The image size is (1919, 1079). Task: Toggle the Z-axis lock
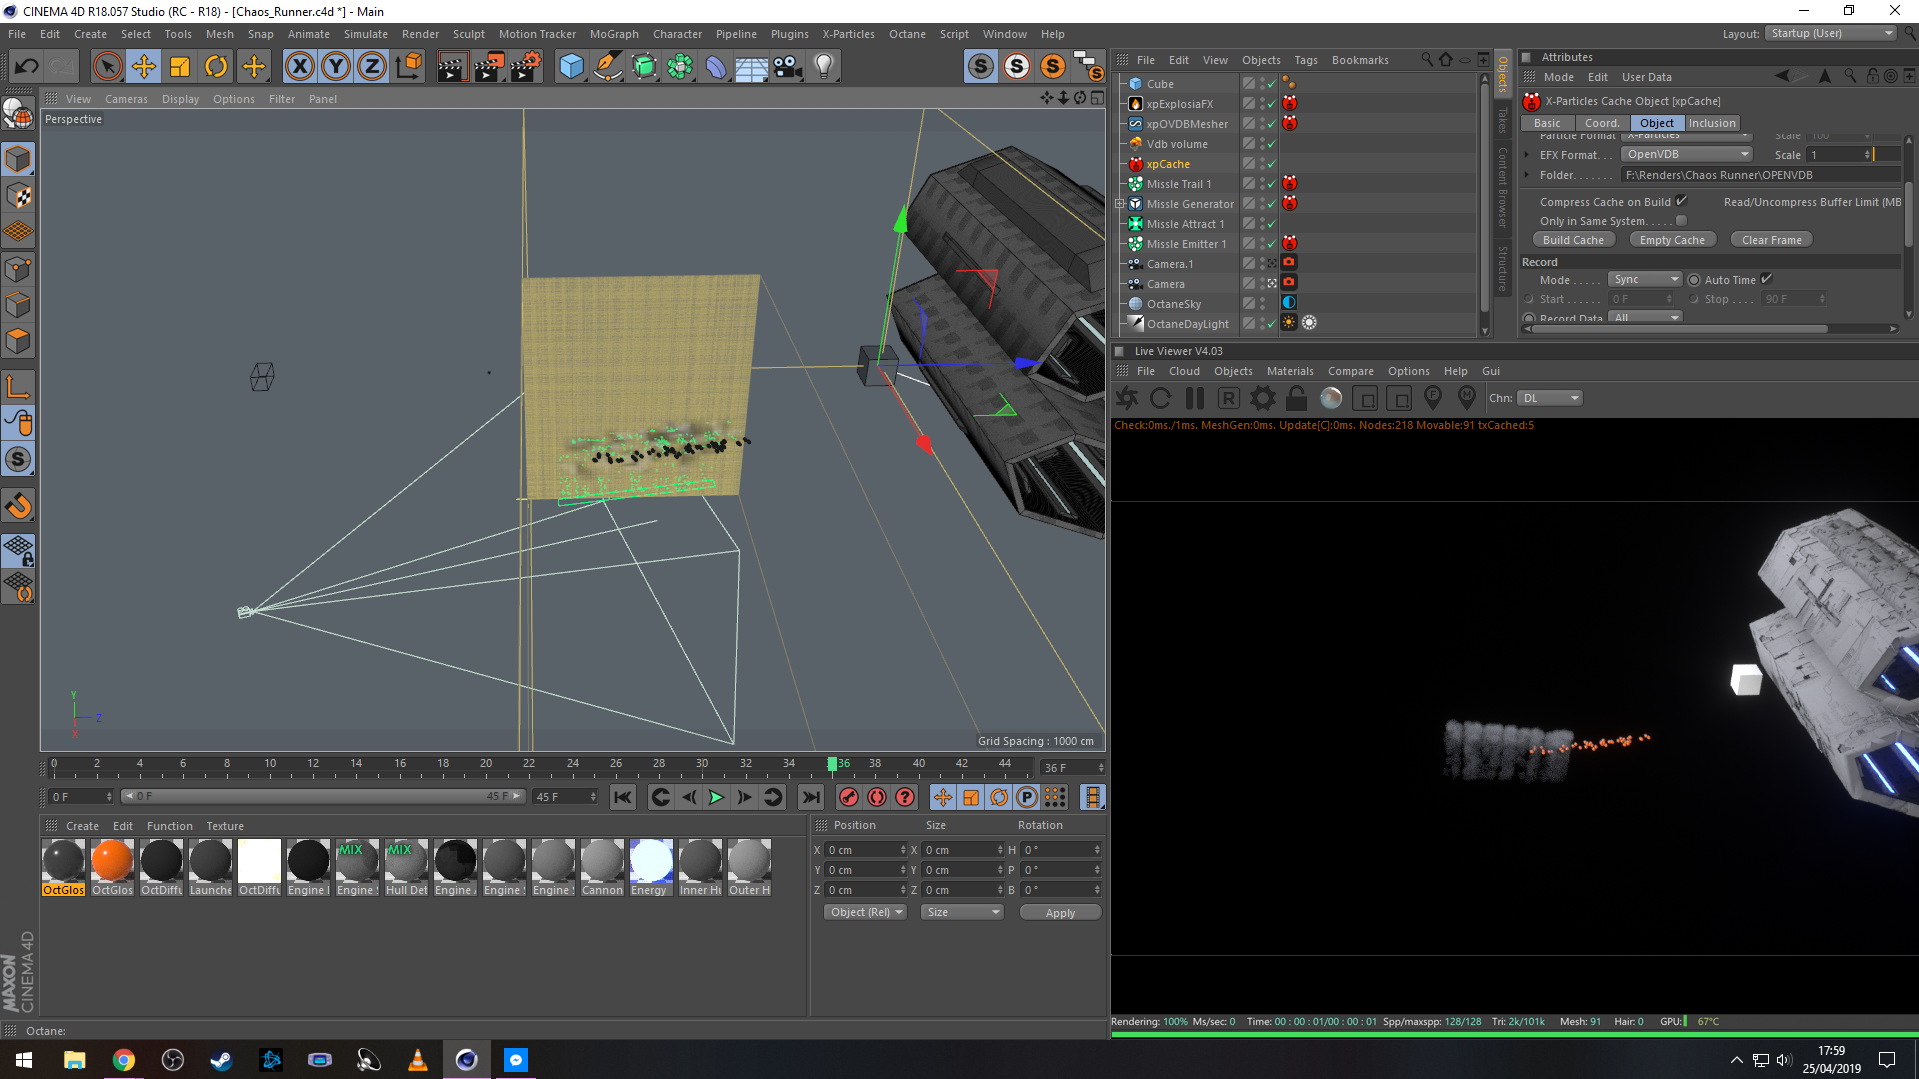(372, 67)
